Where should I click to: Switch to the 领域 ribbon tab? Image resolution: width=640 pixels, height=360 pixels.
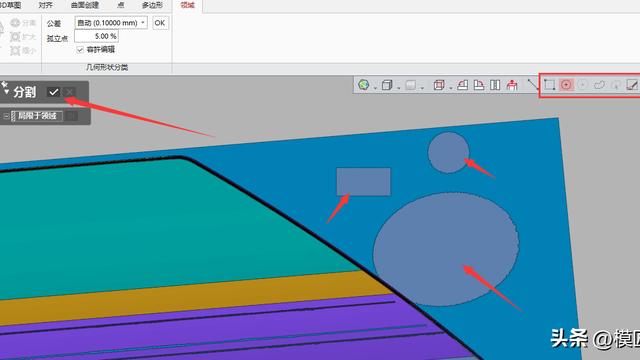pyautogui.click(x=188, y=5)
